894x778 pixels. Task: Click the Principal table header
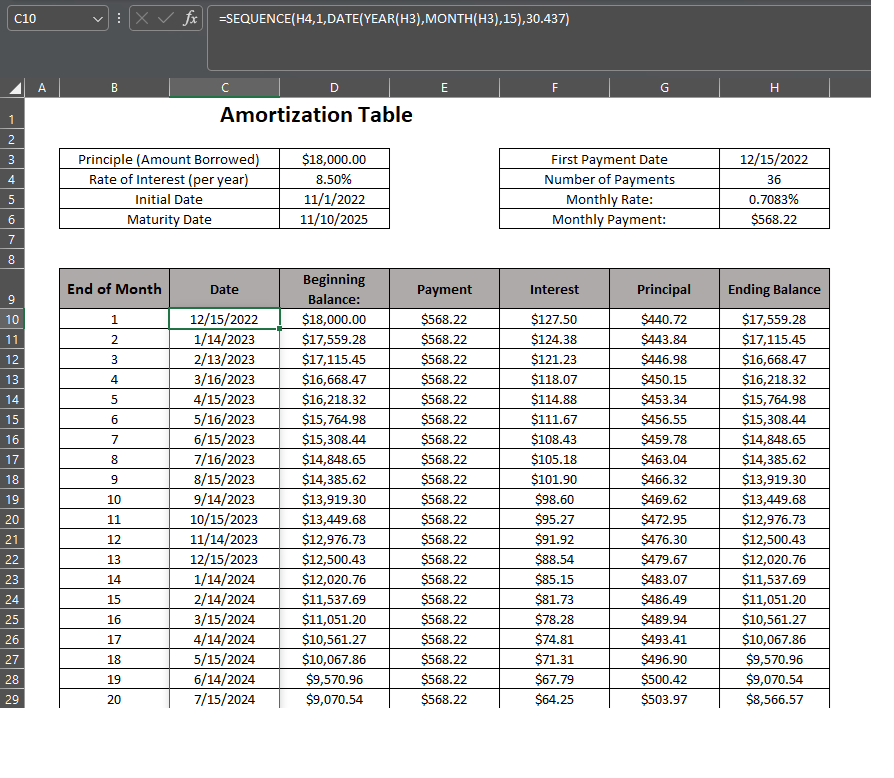[664, 289]
